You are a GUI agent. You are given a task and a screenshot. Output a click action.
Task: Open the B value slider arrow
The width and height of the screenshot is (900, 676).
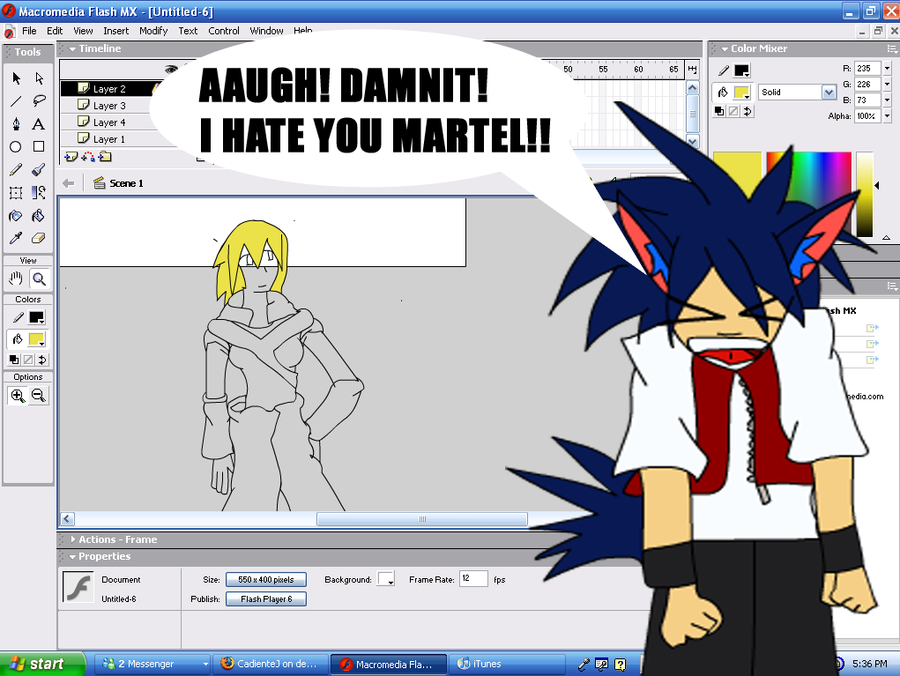[887, 100]
